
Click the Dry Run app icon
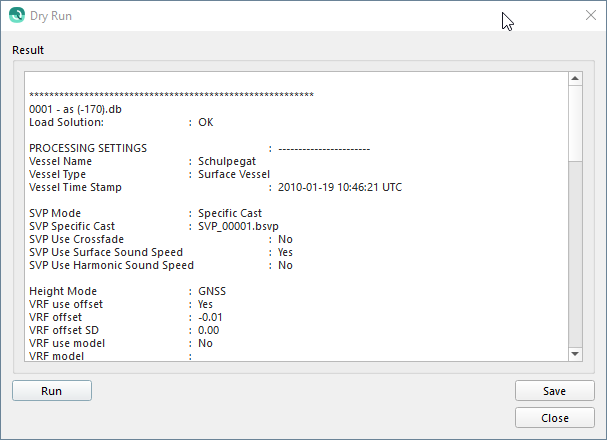pos(16,16)
